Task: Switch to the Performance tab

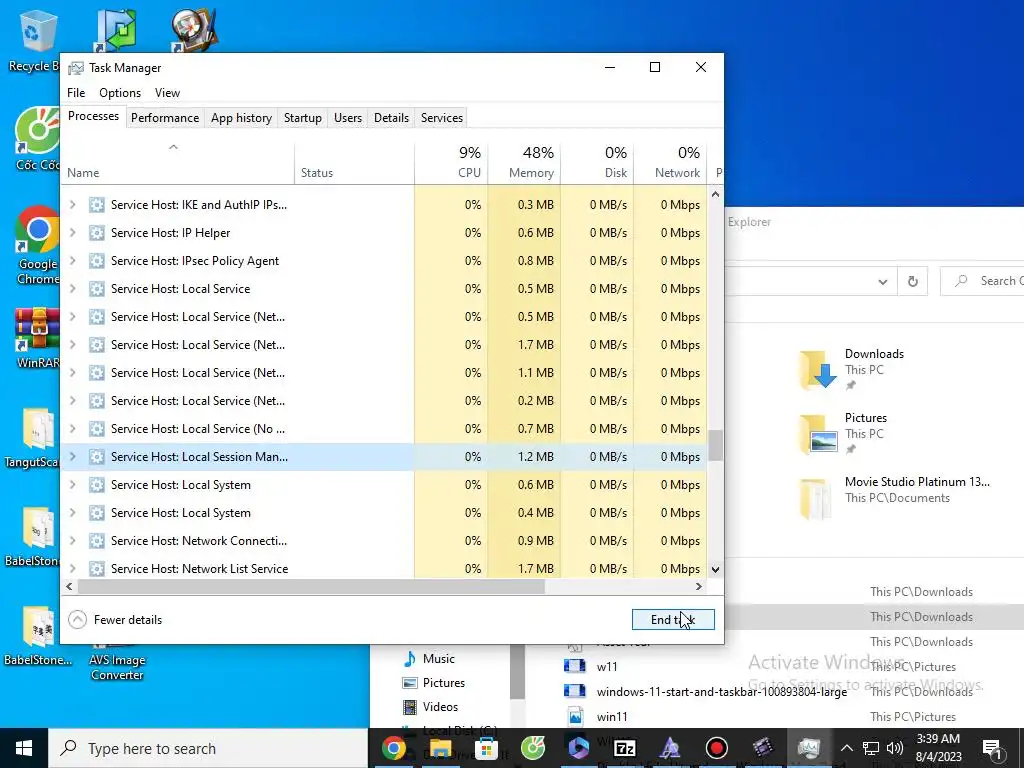Action: pyautogui.click(x=165, y=118)
